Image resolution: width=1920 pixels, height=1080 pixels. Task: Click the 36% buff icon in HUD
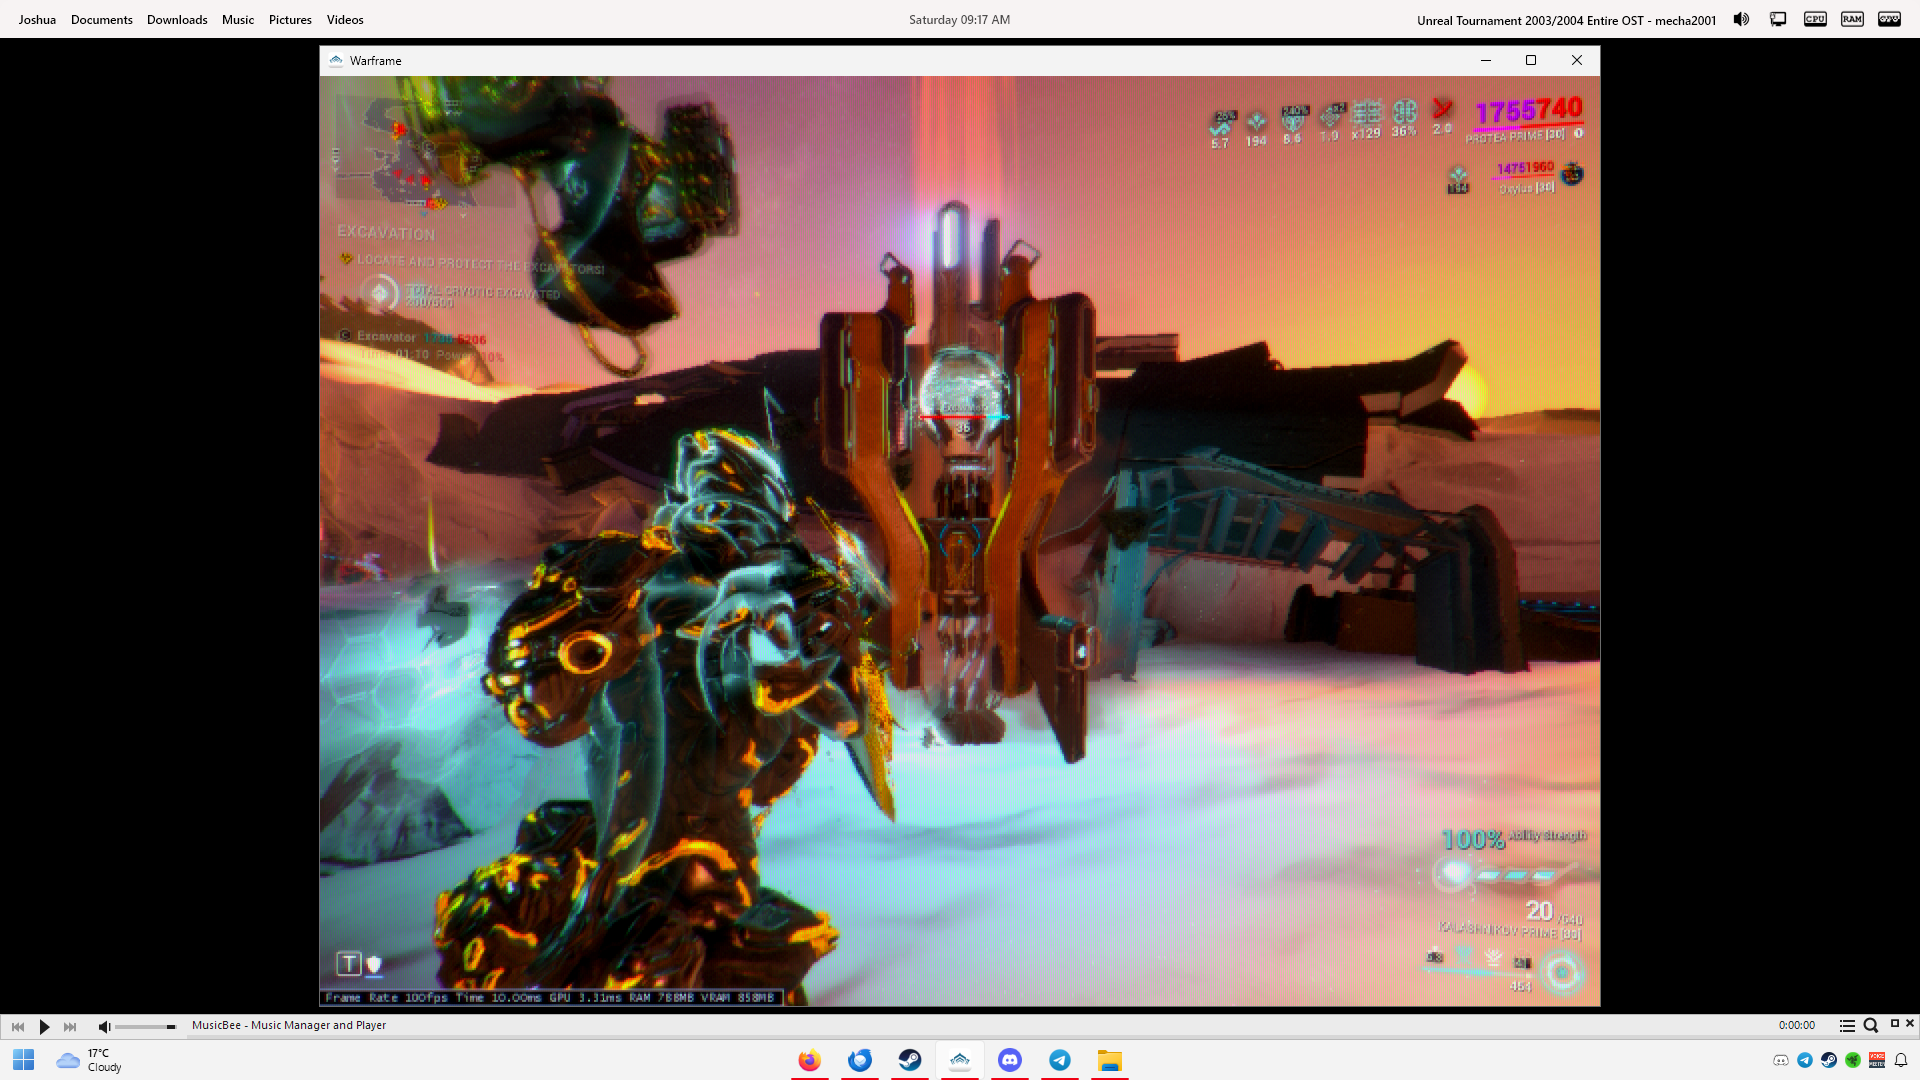tap(1405, 118)
